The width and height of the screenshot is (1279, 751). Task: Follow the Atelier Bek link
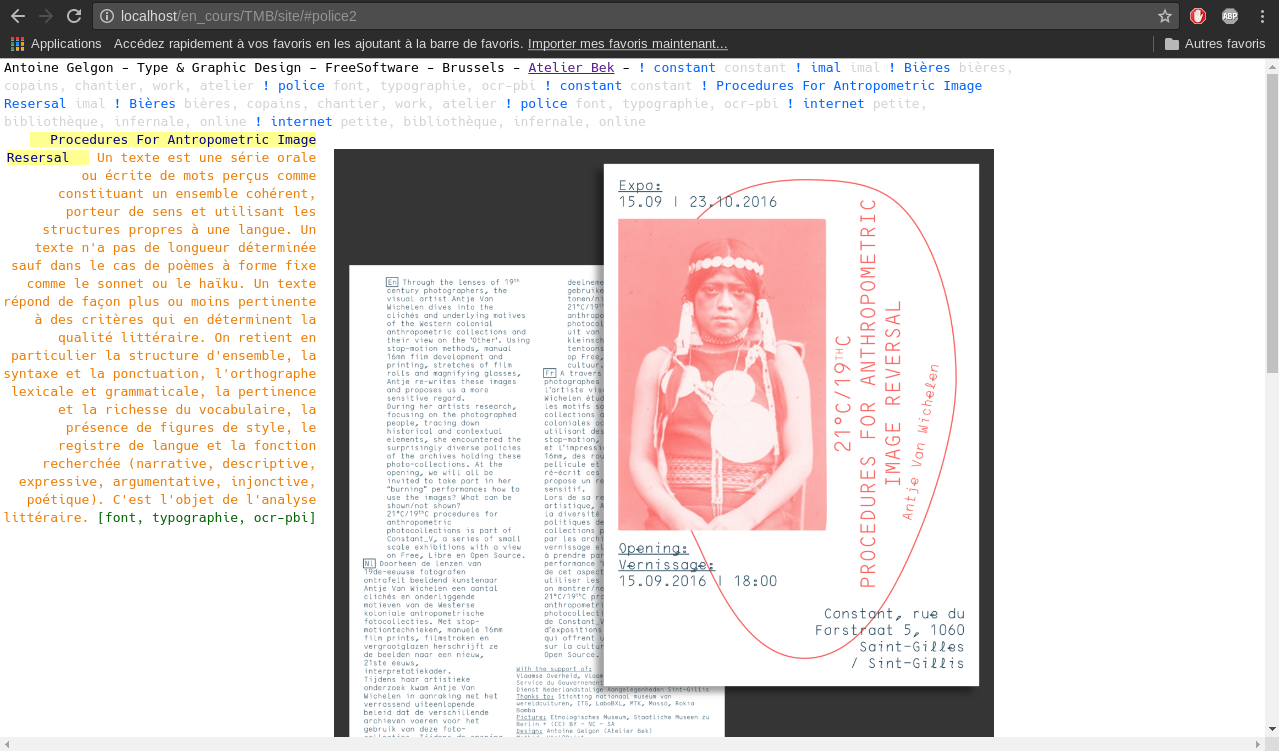[571, 68]
